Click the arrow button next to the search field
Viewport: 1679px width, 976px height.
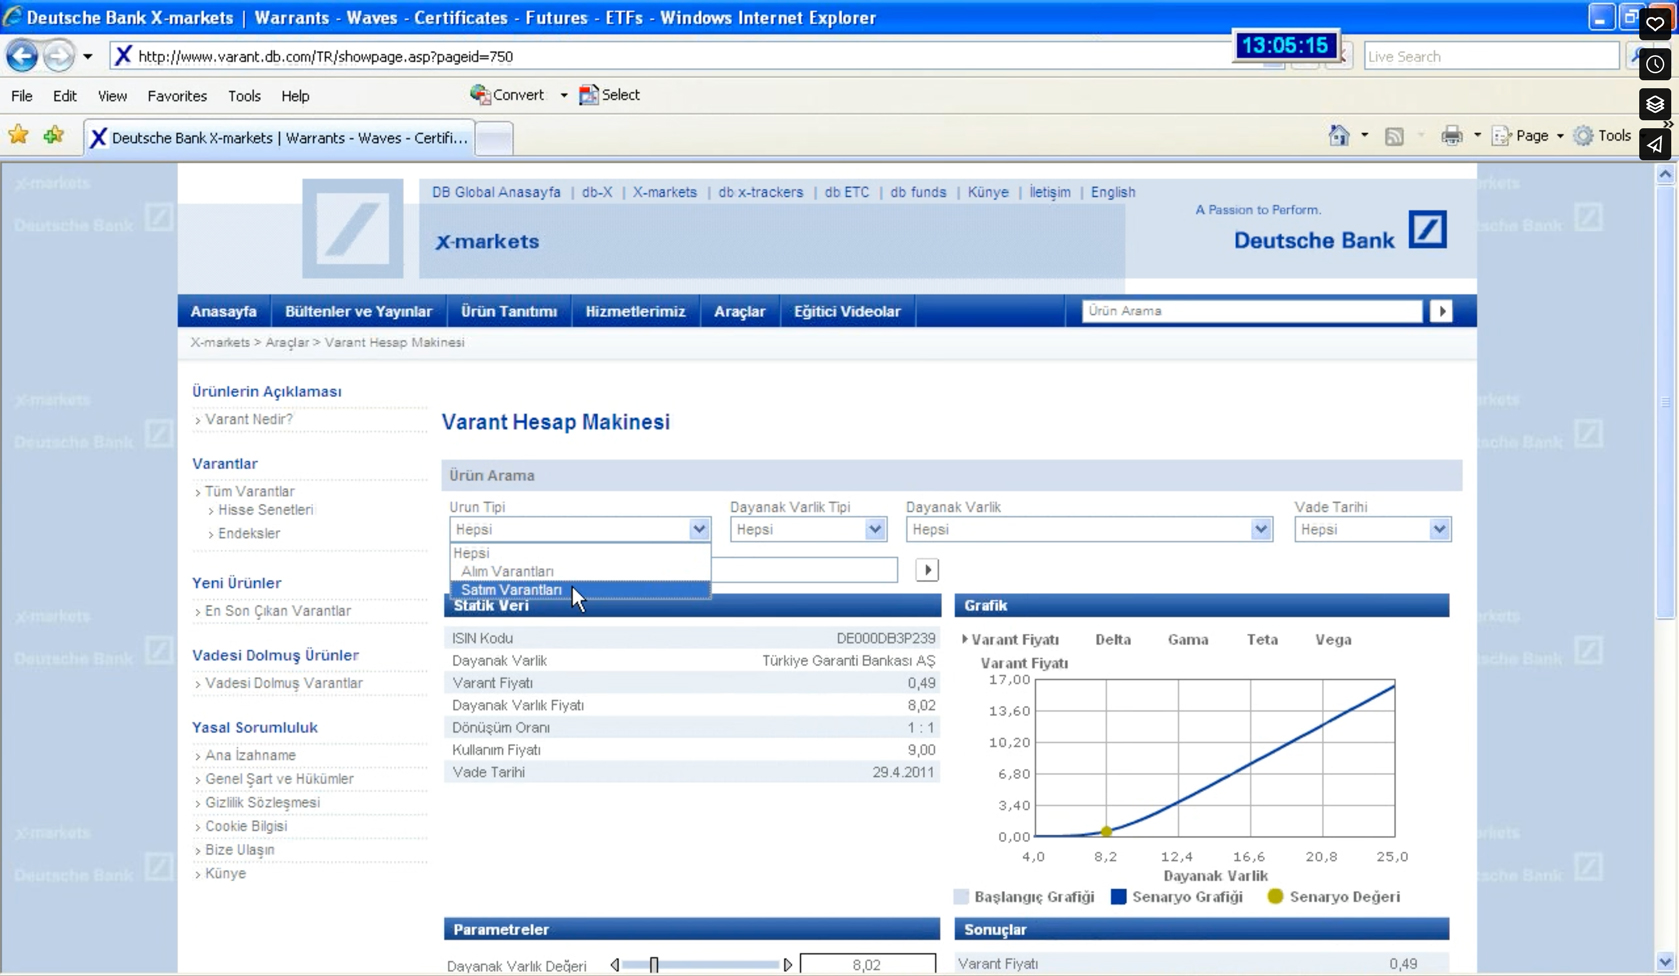pyautogui.click(x=927, y=570)
